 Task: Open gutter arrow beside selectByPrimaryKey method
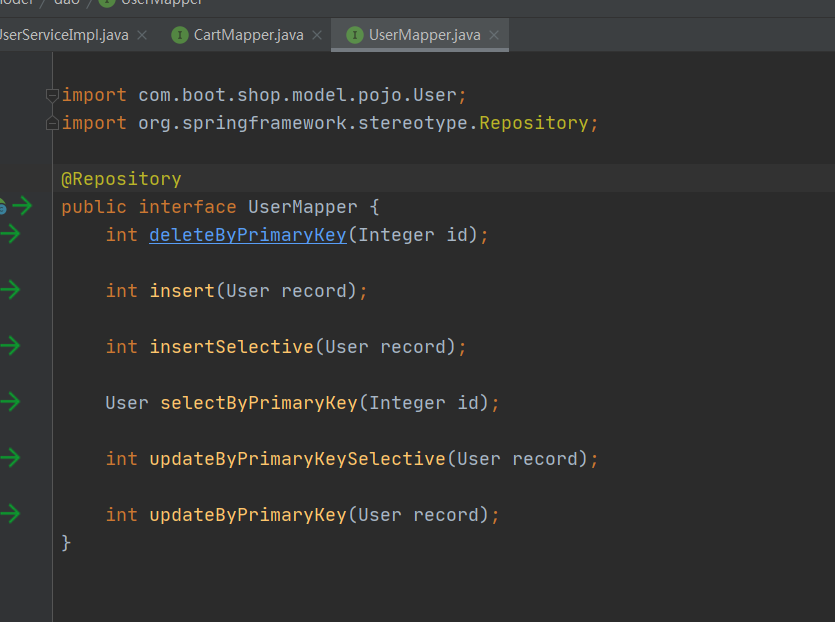click(10, 402)
